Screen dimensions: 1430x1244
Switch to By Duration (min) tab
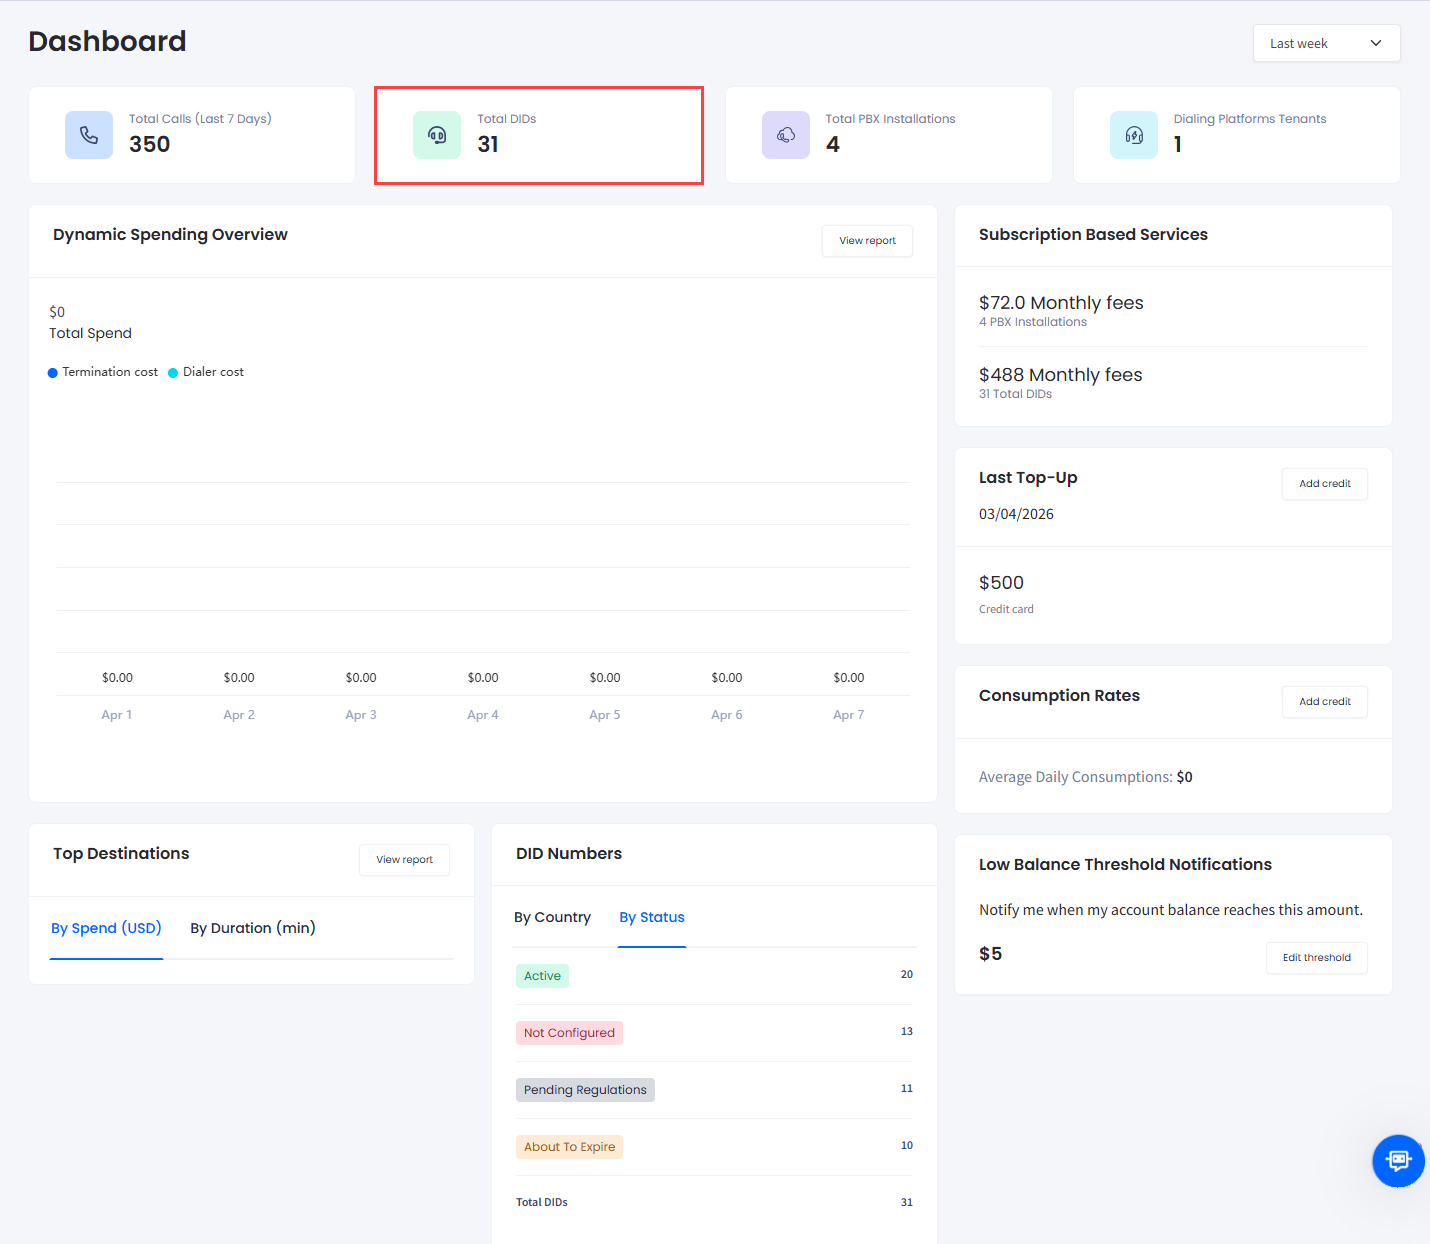pos(253,928)
